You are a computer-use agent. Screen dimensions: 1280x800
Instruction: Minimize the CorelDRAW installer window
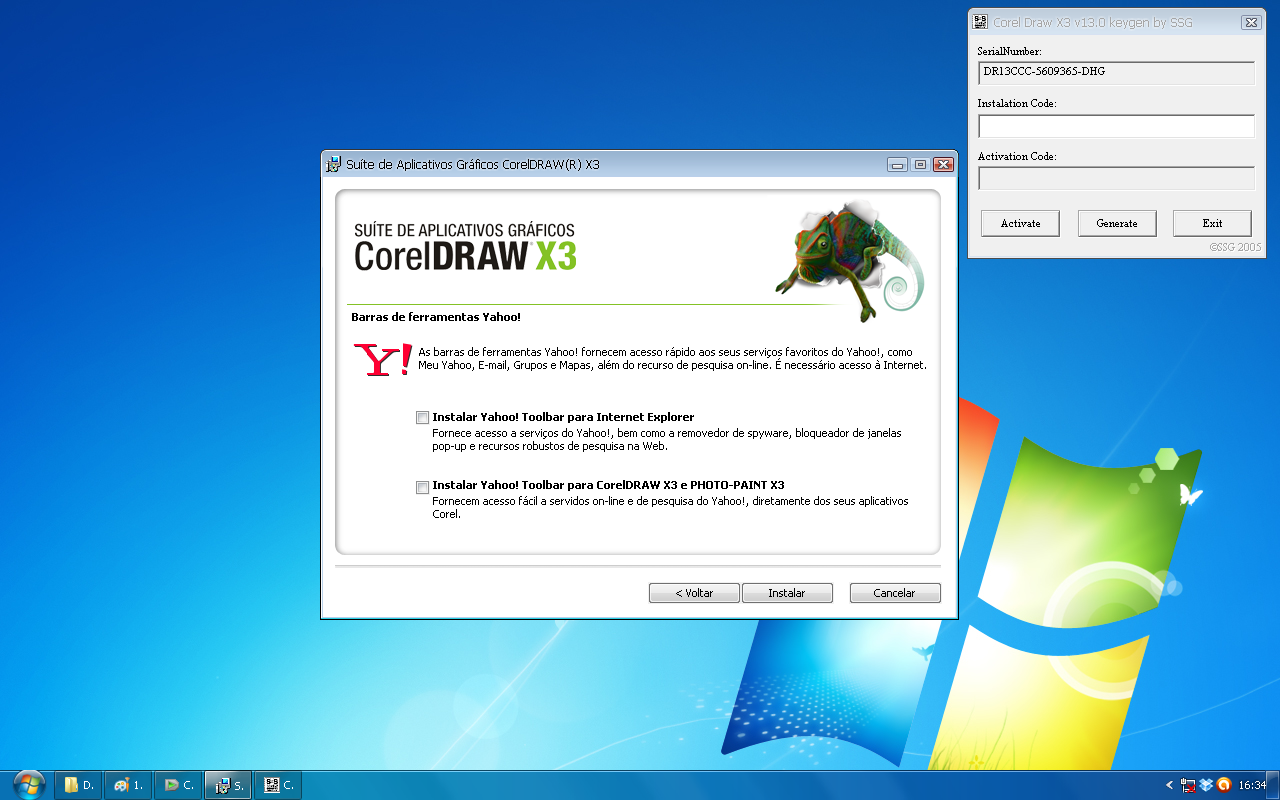897,165
